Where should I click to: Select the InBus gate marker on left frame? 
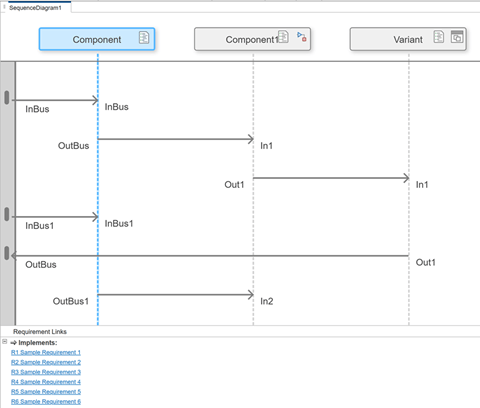point(7,97)
